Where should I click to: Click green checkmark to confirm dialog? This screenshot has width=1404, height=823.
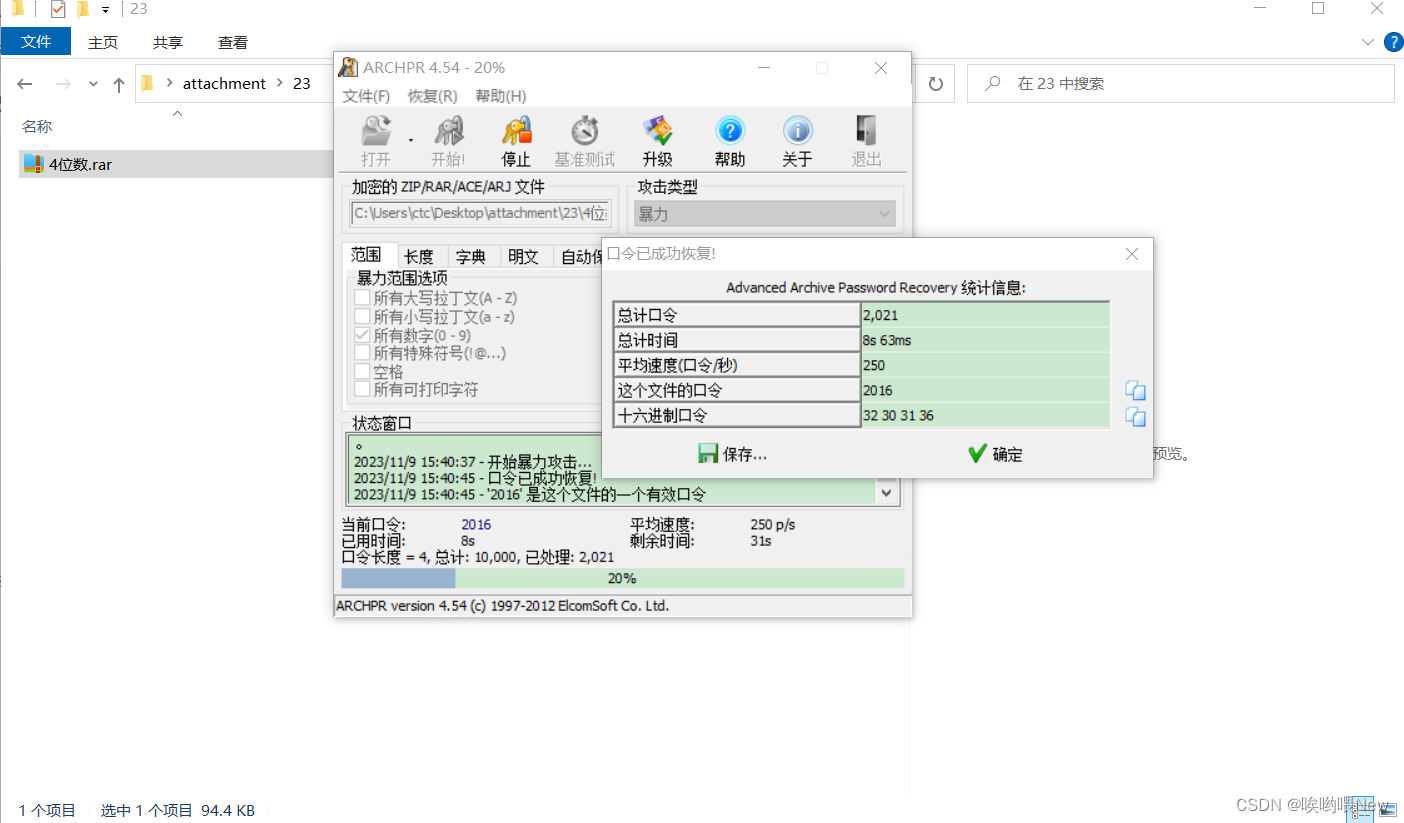pyautogui.click(x=978, y=454)
